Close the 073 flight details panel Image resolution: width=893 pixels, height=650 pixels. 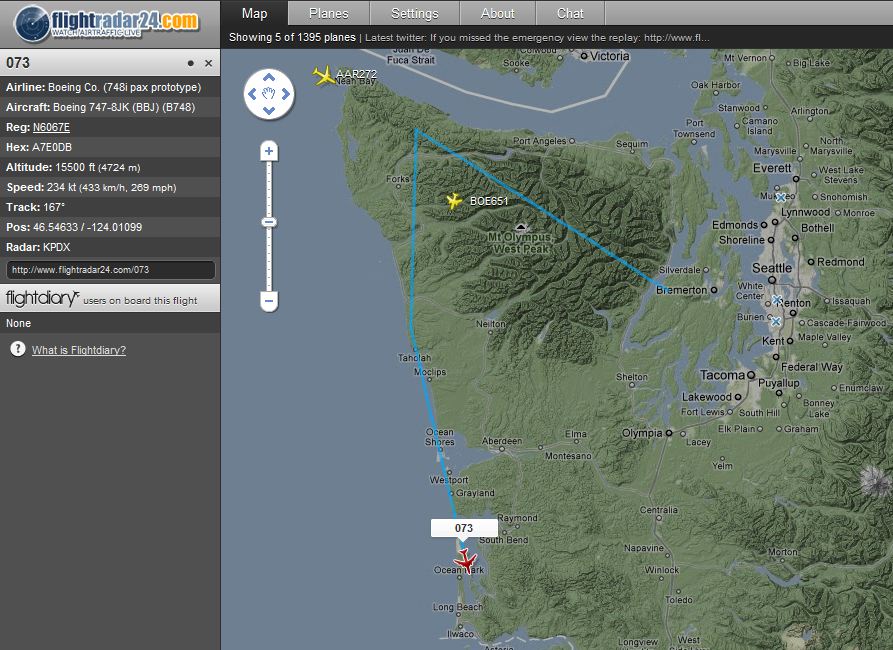(x=208, y=63)
